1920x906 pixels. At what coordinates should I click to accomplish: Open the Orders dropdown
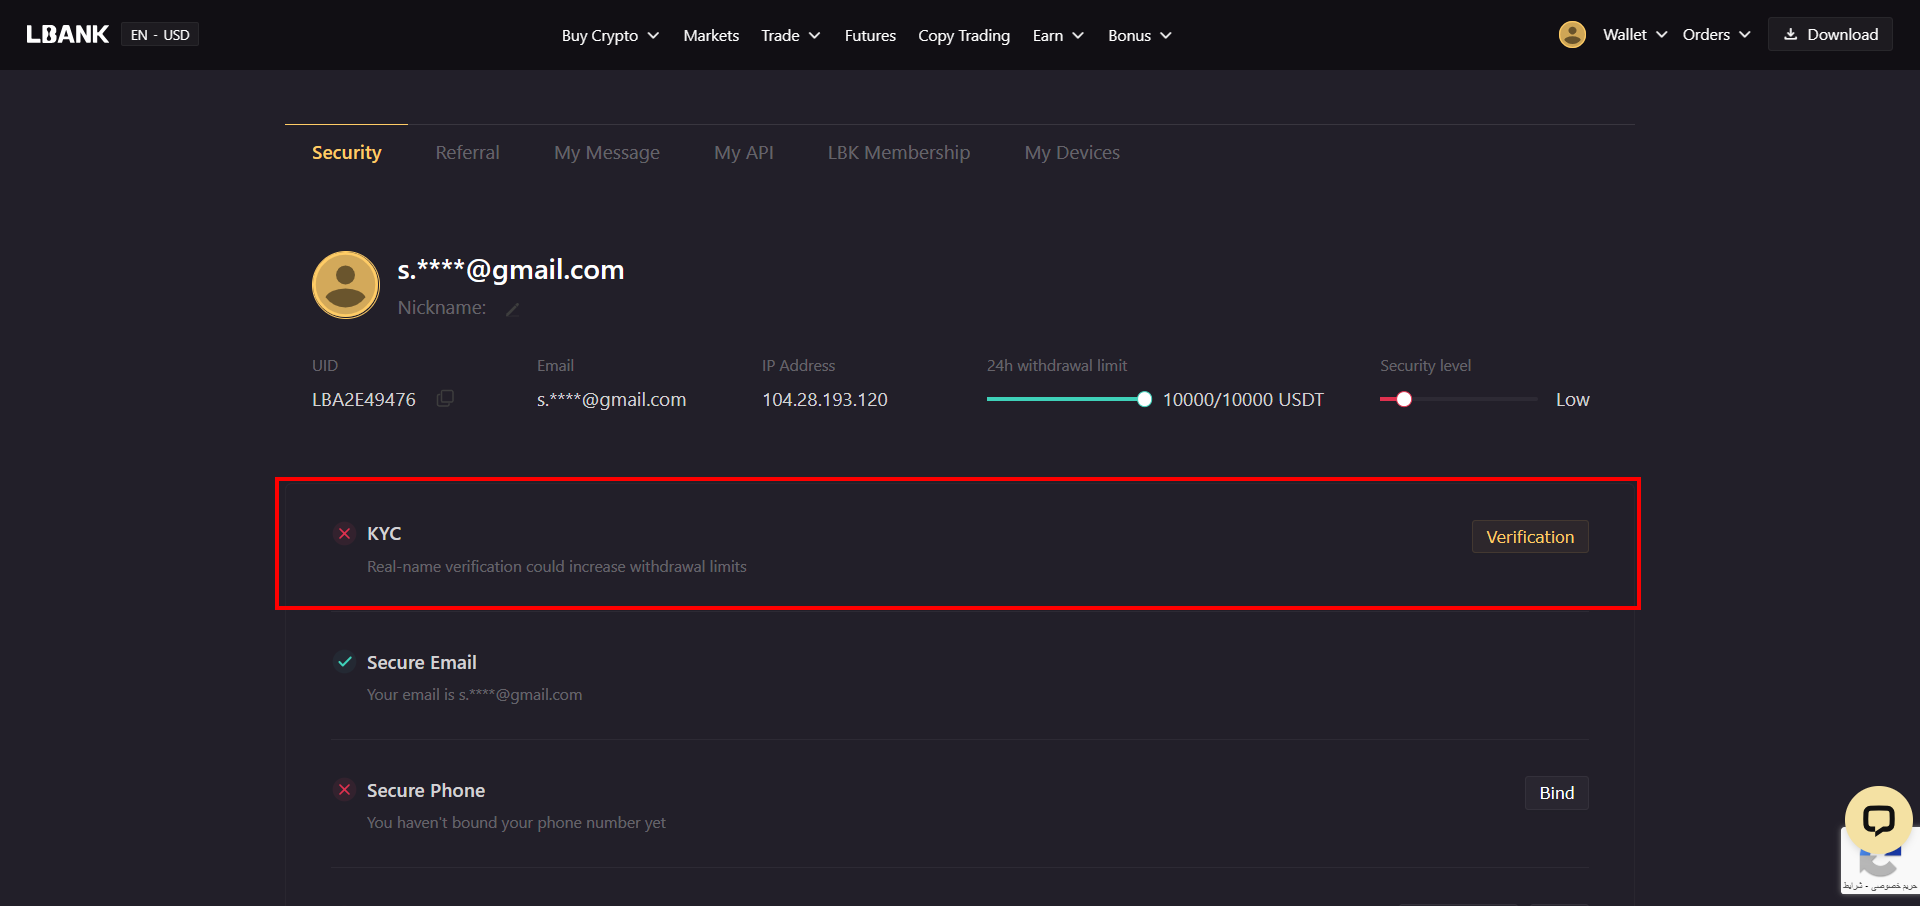[1716, 34]
